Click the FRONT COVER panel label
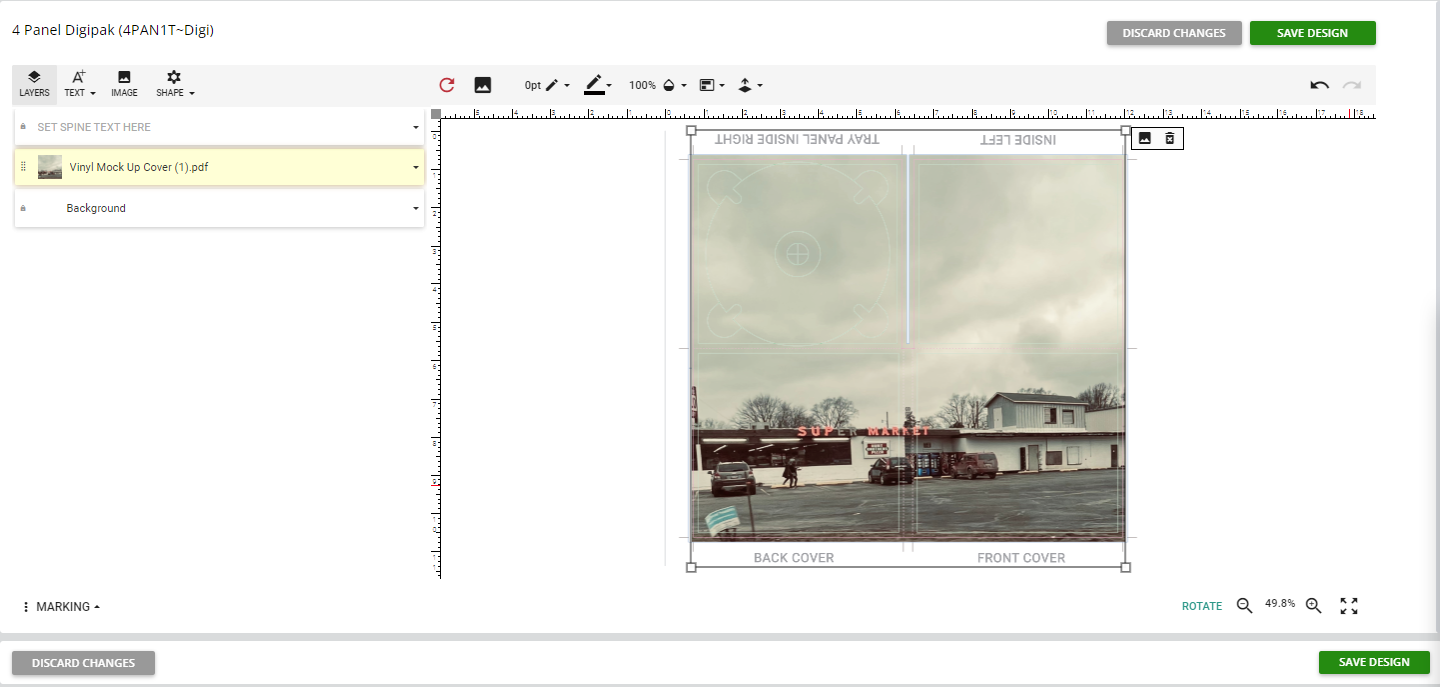This screenshot has height=687, width=1440. (x=1021, y=558)
